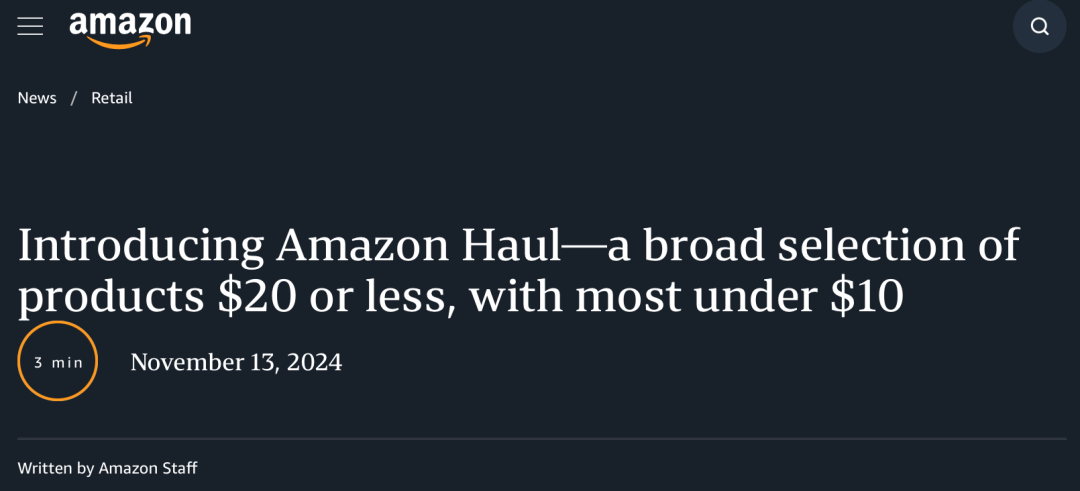Select the November 13, 2024 date
This screenshot has height=491, width=1080.
pyautogui.click(x=236, y=362)
